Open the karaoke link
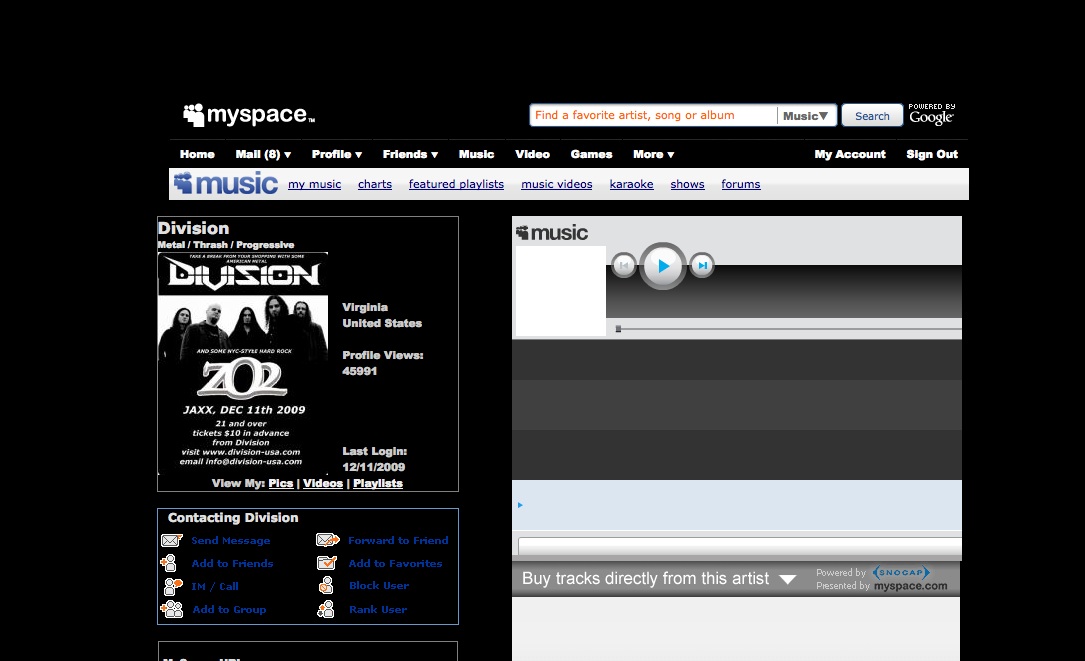This screenshot has width=1085, height=661. tap(631, 184)
